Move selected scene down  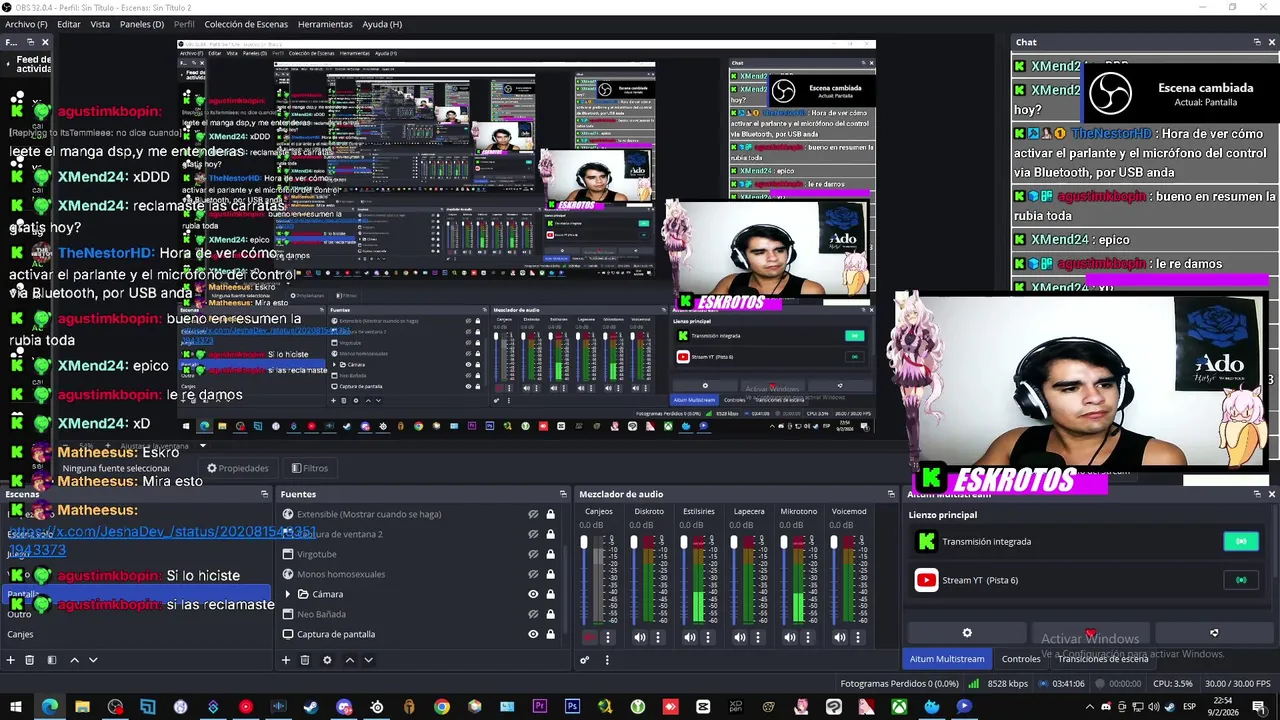click(93, 660)
